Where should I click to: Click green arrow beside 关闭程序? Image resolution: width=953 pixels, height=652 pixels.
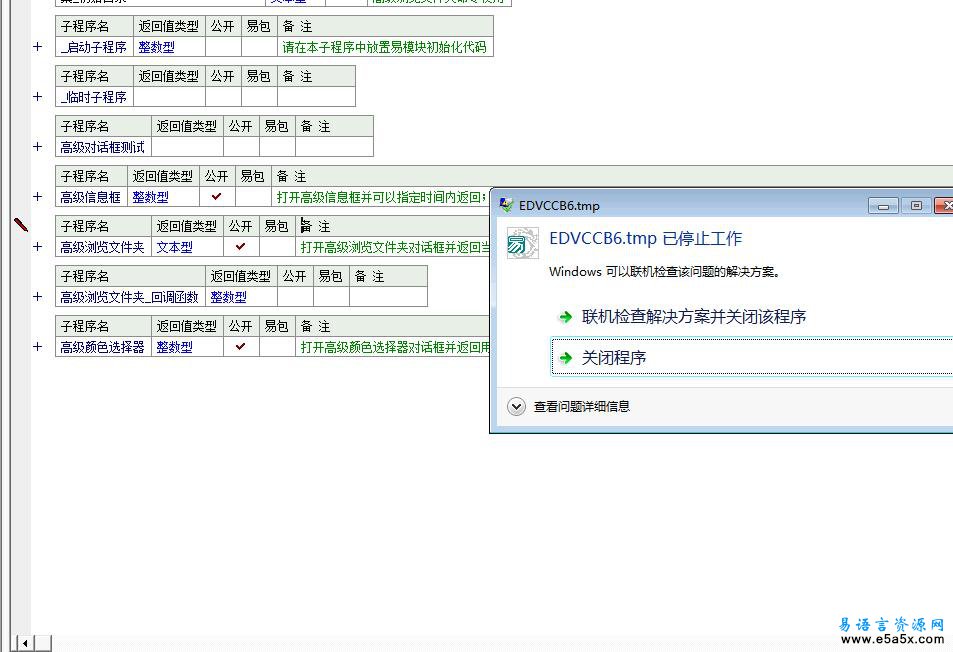[566, 357]
